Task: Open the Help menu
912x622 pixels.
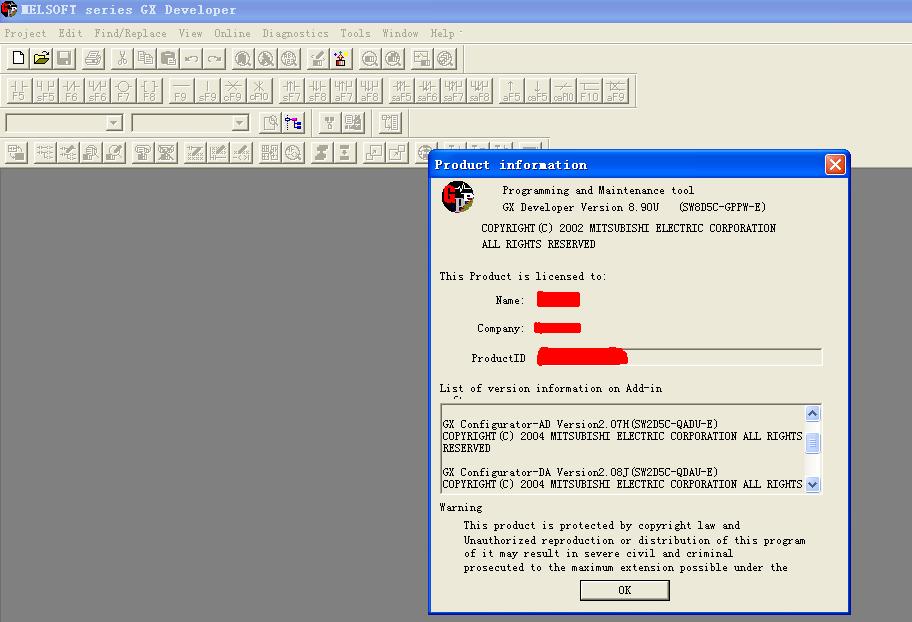Action: [442, 33]
